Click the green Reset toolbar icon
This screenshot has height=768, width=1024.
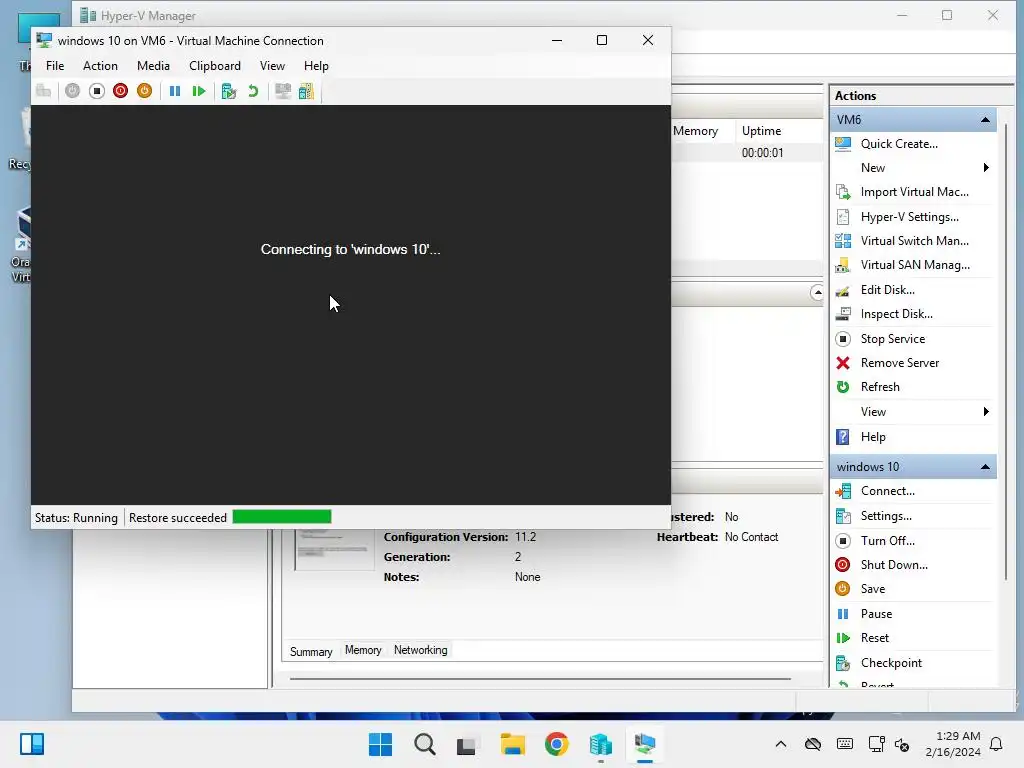pos(199,91)
